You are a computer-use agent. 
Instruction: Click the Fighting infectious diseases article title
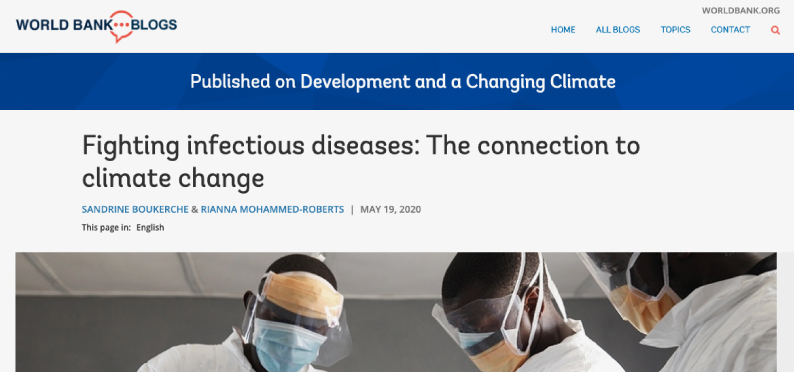pyautogui.click(x=361, y=162)
